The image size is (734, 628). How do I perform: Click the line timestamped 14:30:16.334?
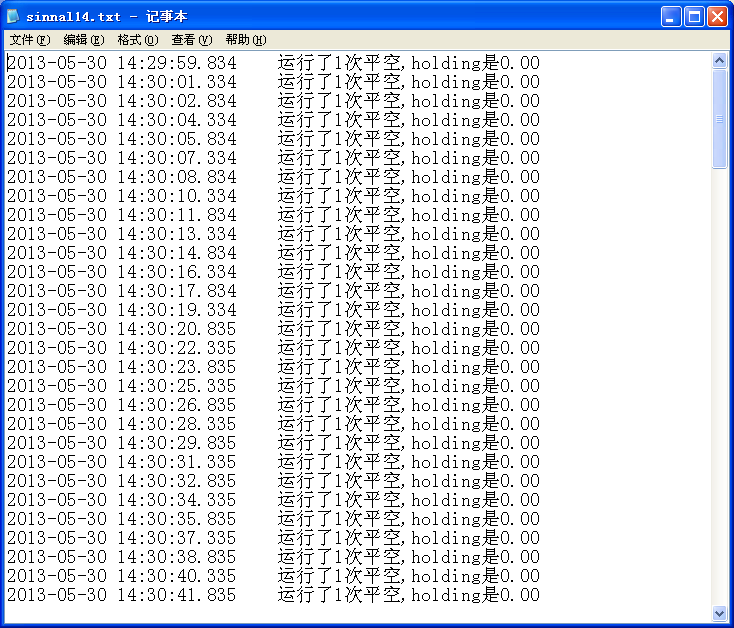pos(273,272)
